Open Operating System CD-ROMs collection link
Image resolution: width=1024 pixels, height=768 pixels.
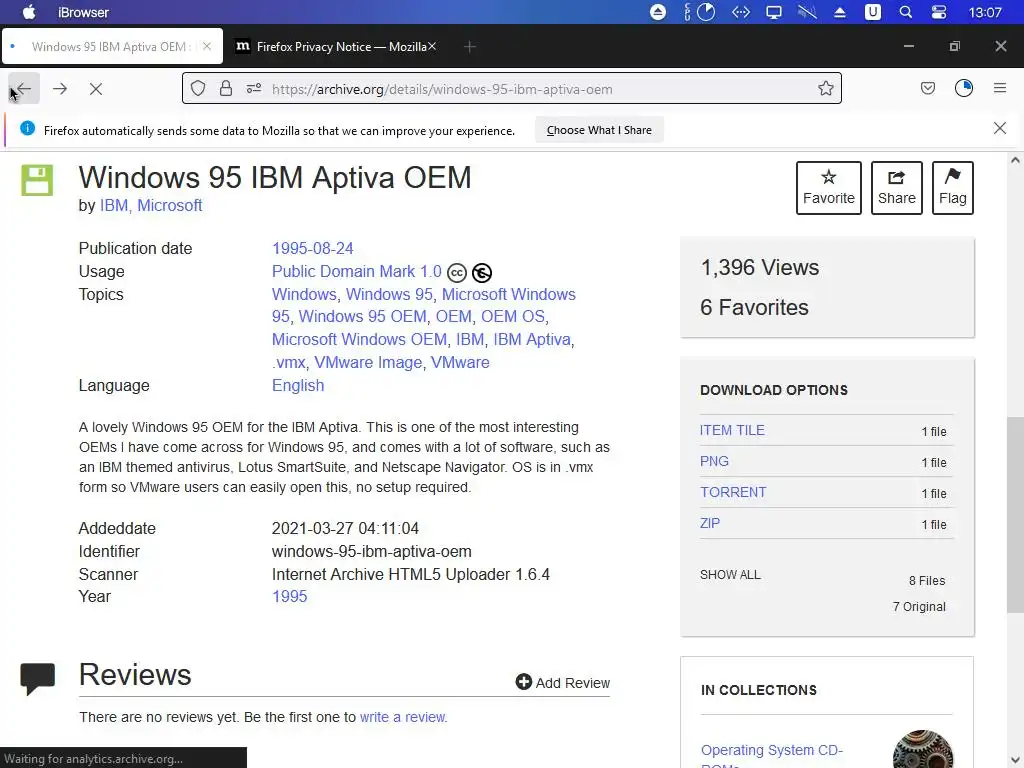pos(771,756)
